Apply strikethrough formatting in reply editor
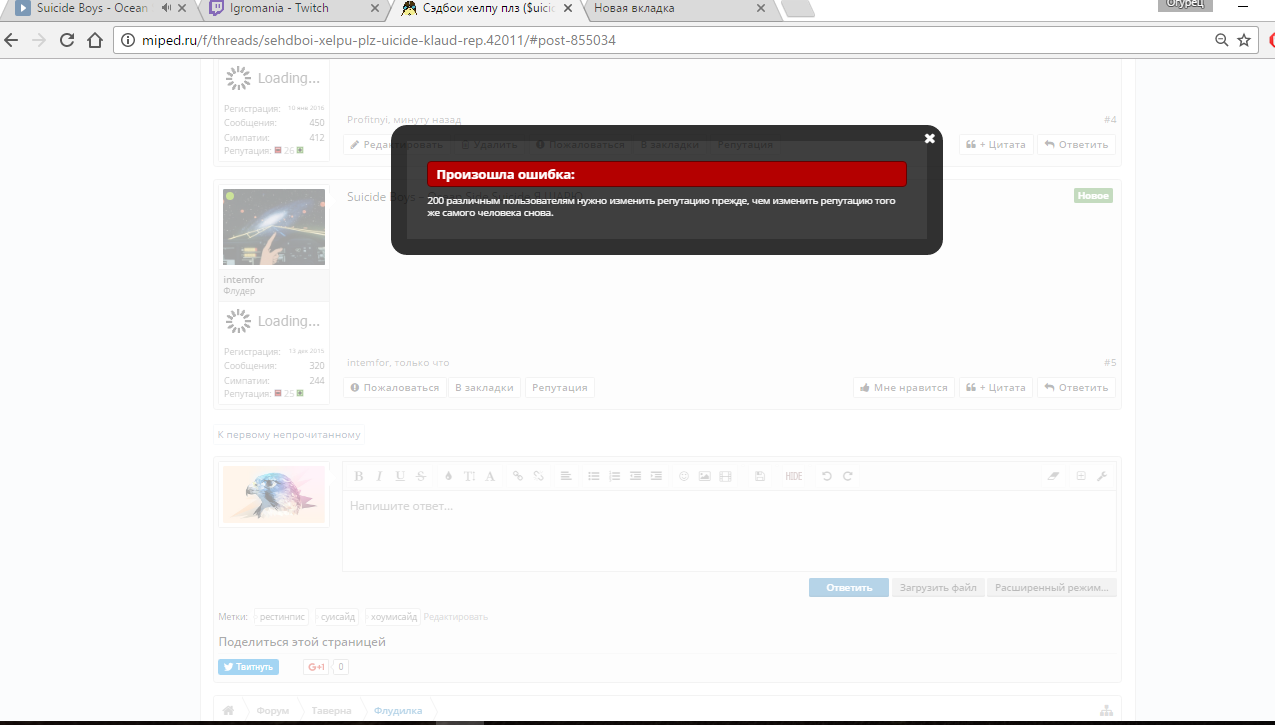The height and width of the screenshot is (725, 1275). tap(421, 476)
